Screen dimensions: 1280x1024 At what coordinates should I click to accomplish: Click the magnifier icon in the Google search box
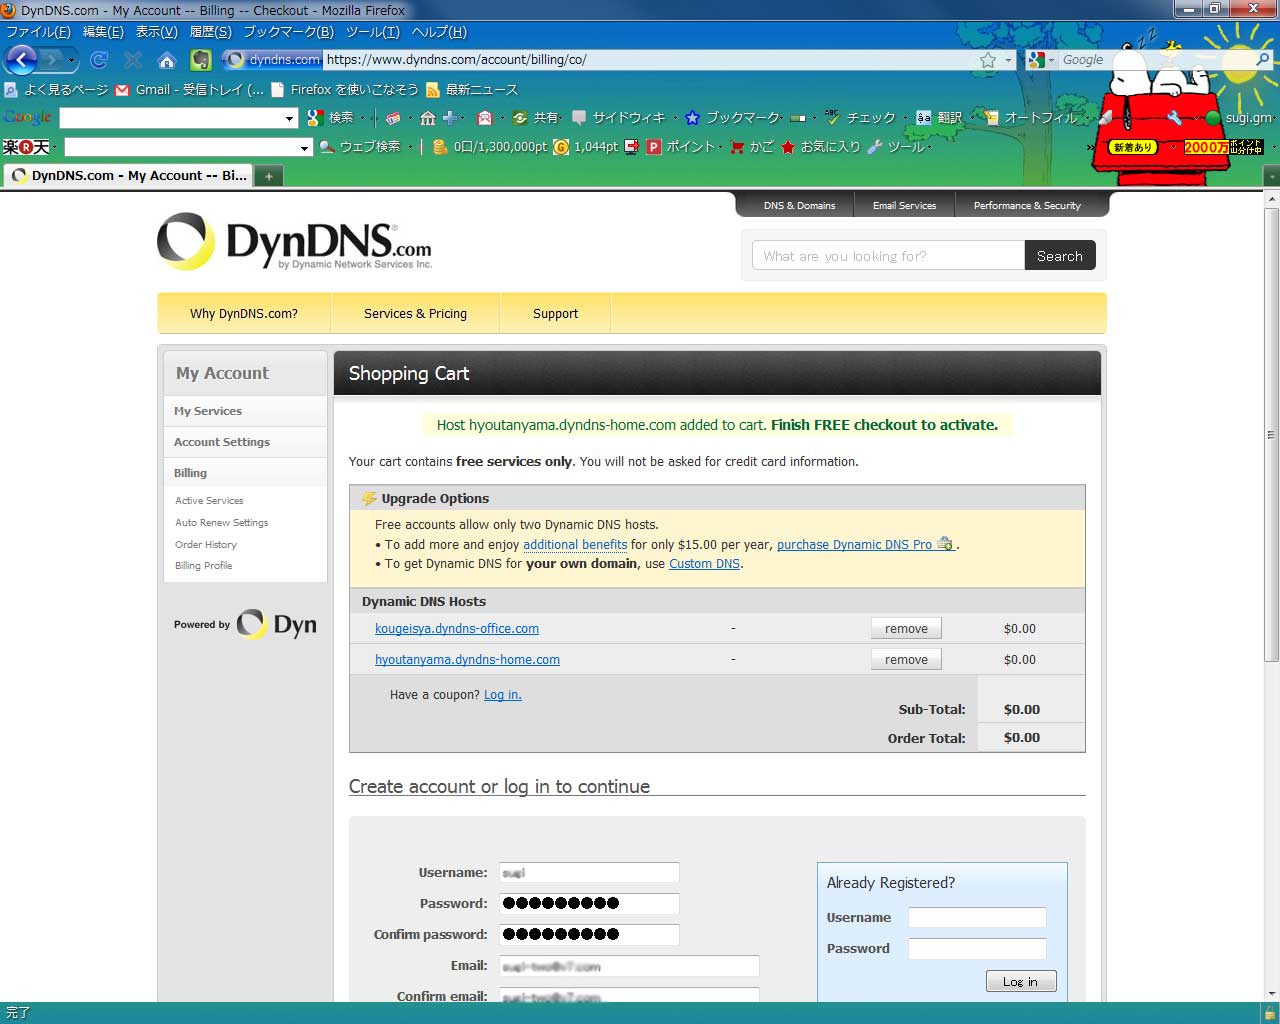(1263, 60)
